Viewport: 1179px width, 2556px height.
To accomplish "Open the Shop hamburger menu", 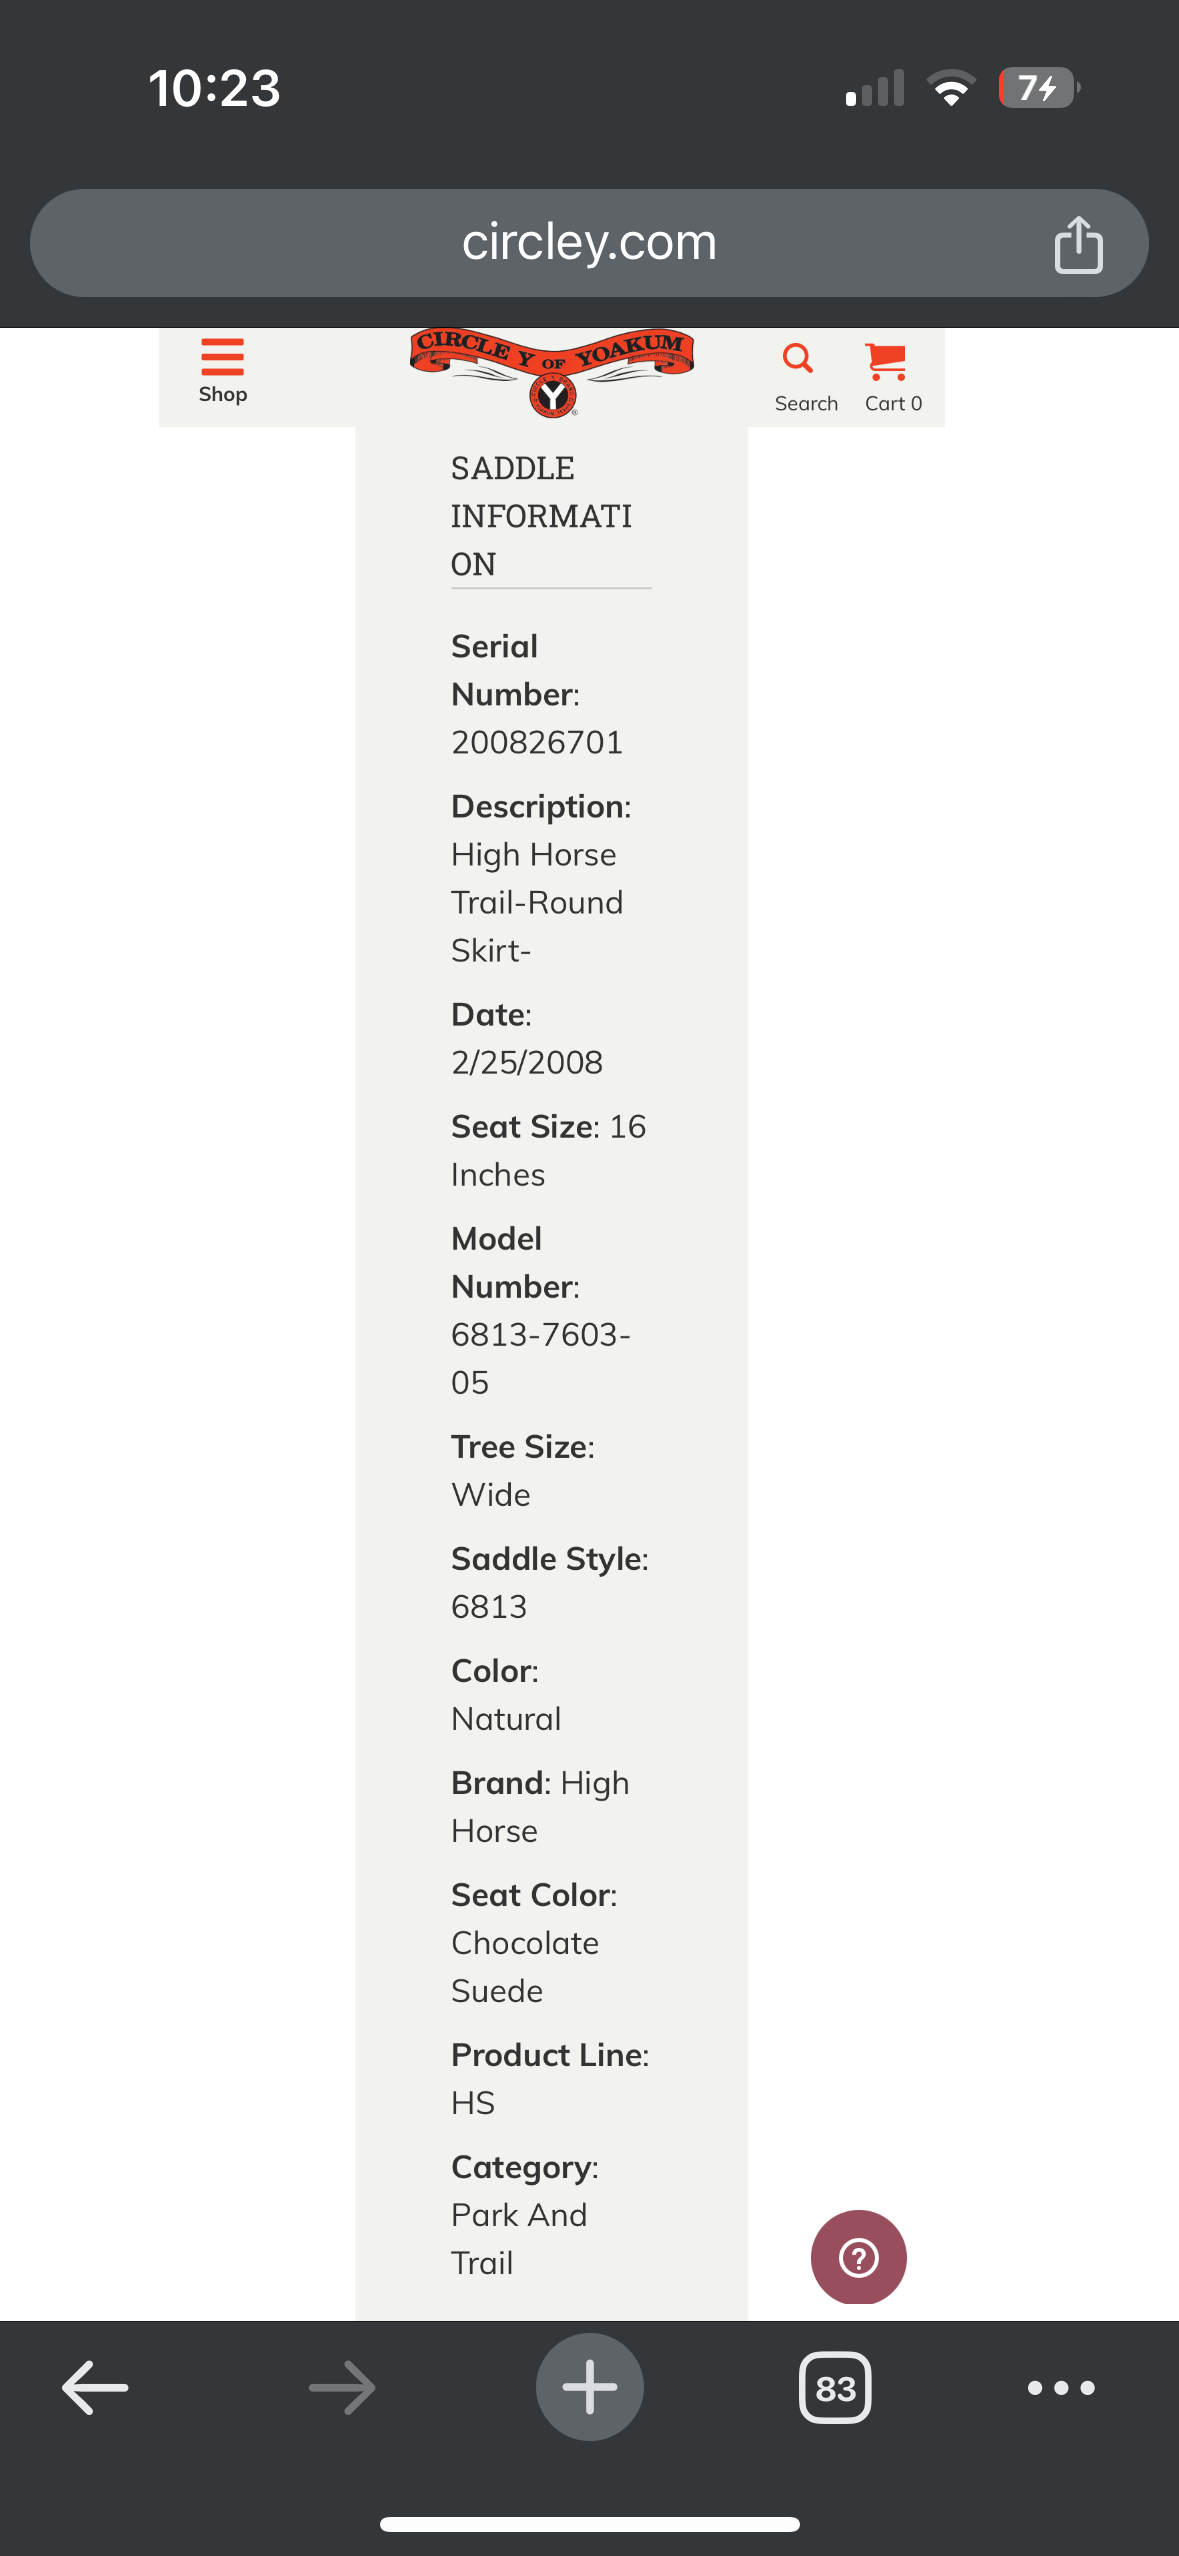I will pyautogui.click(x=222, y=358).
